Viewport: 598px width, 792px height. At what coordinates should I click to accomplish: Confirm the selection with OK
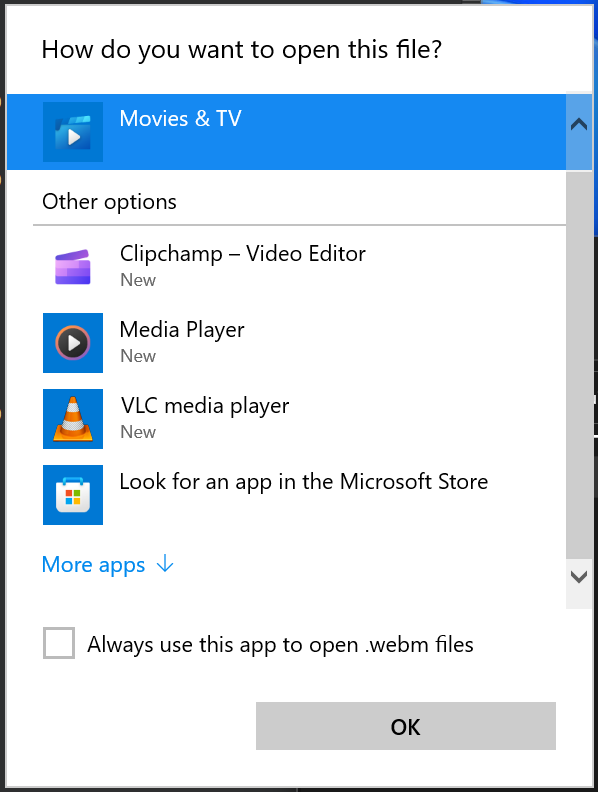(406, 726)
